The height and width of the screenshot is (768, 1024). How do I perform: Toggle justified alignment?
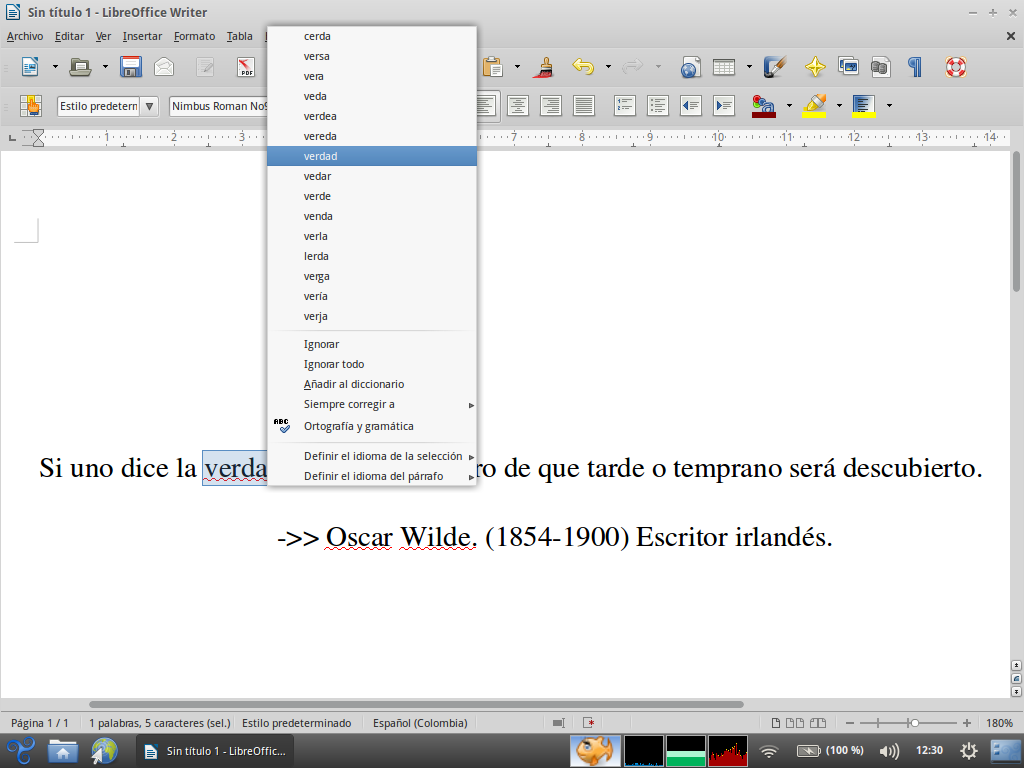584,106
